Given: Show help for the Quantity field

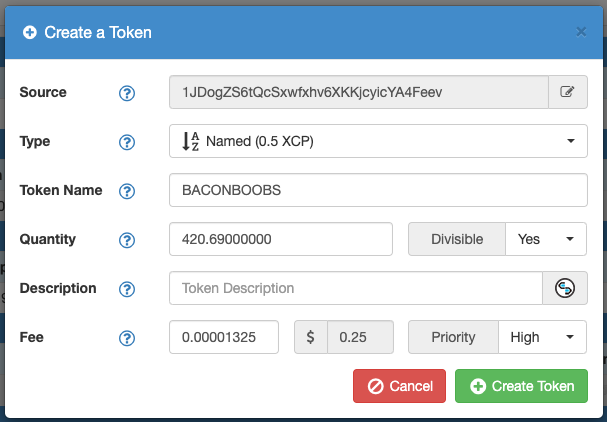Looking at the screenshot, I should [x=127, y=240].
